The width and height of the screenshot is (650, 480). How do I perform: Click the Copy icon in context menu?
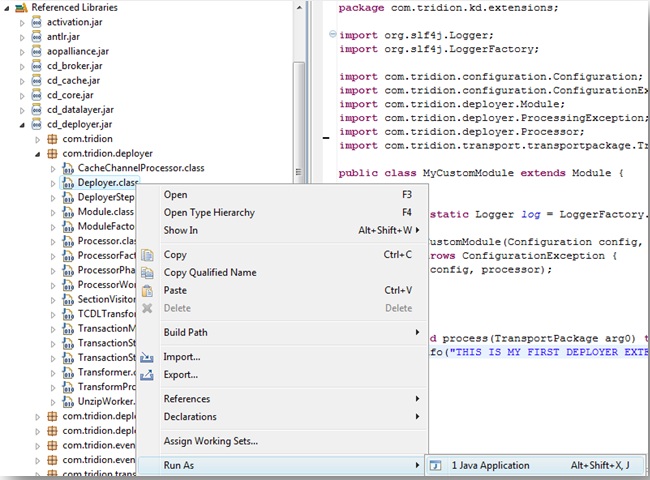(x=147, y=255)
